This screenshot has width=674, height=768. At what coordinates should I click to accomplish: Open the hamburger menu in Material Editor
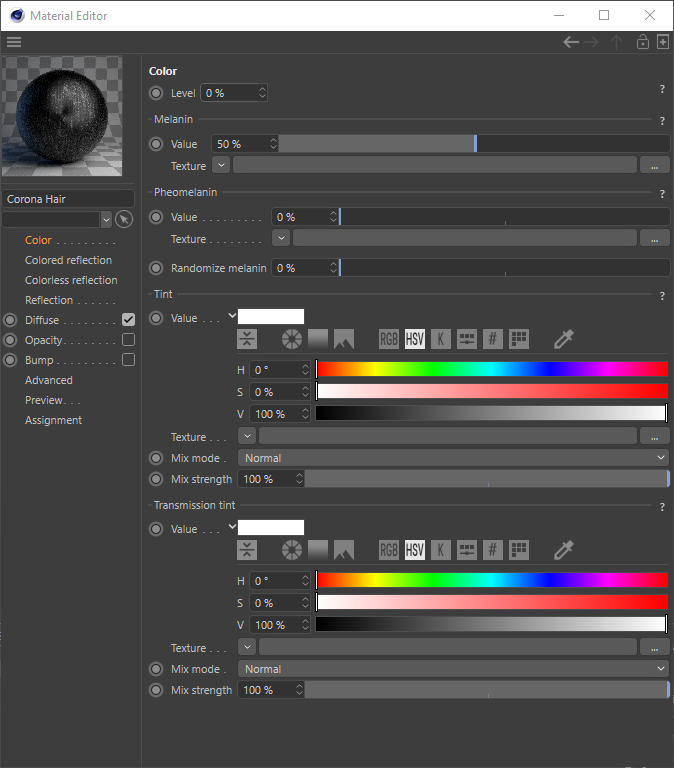[14, 42]
